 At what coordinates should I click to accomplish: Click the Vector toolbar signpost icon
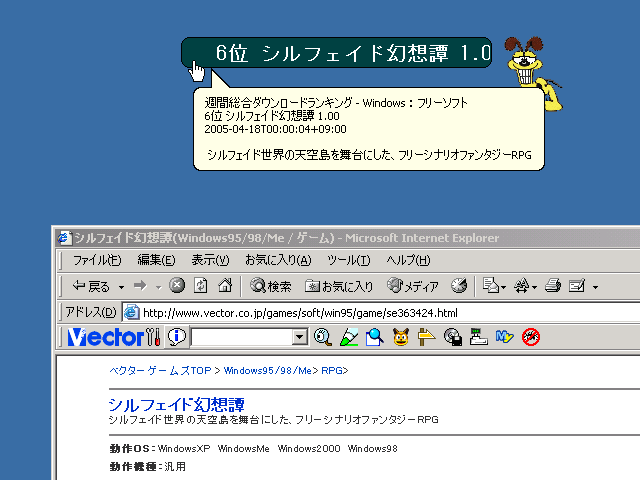(x=427, y=337)
